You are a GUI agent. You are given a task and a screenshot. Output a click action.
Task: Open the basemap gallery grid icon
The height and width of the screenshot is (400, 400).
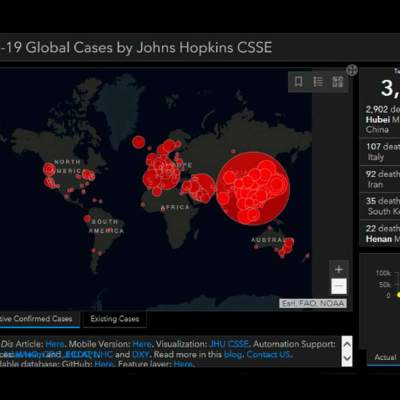338,81
